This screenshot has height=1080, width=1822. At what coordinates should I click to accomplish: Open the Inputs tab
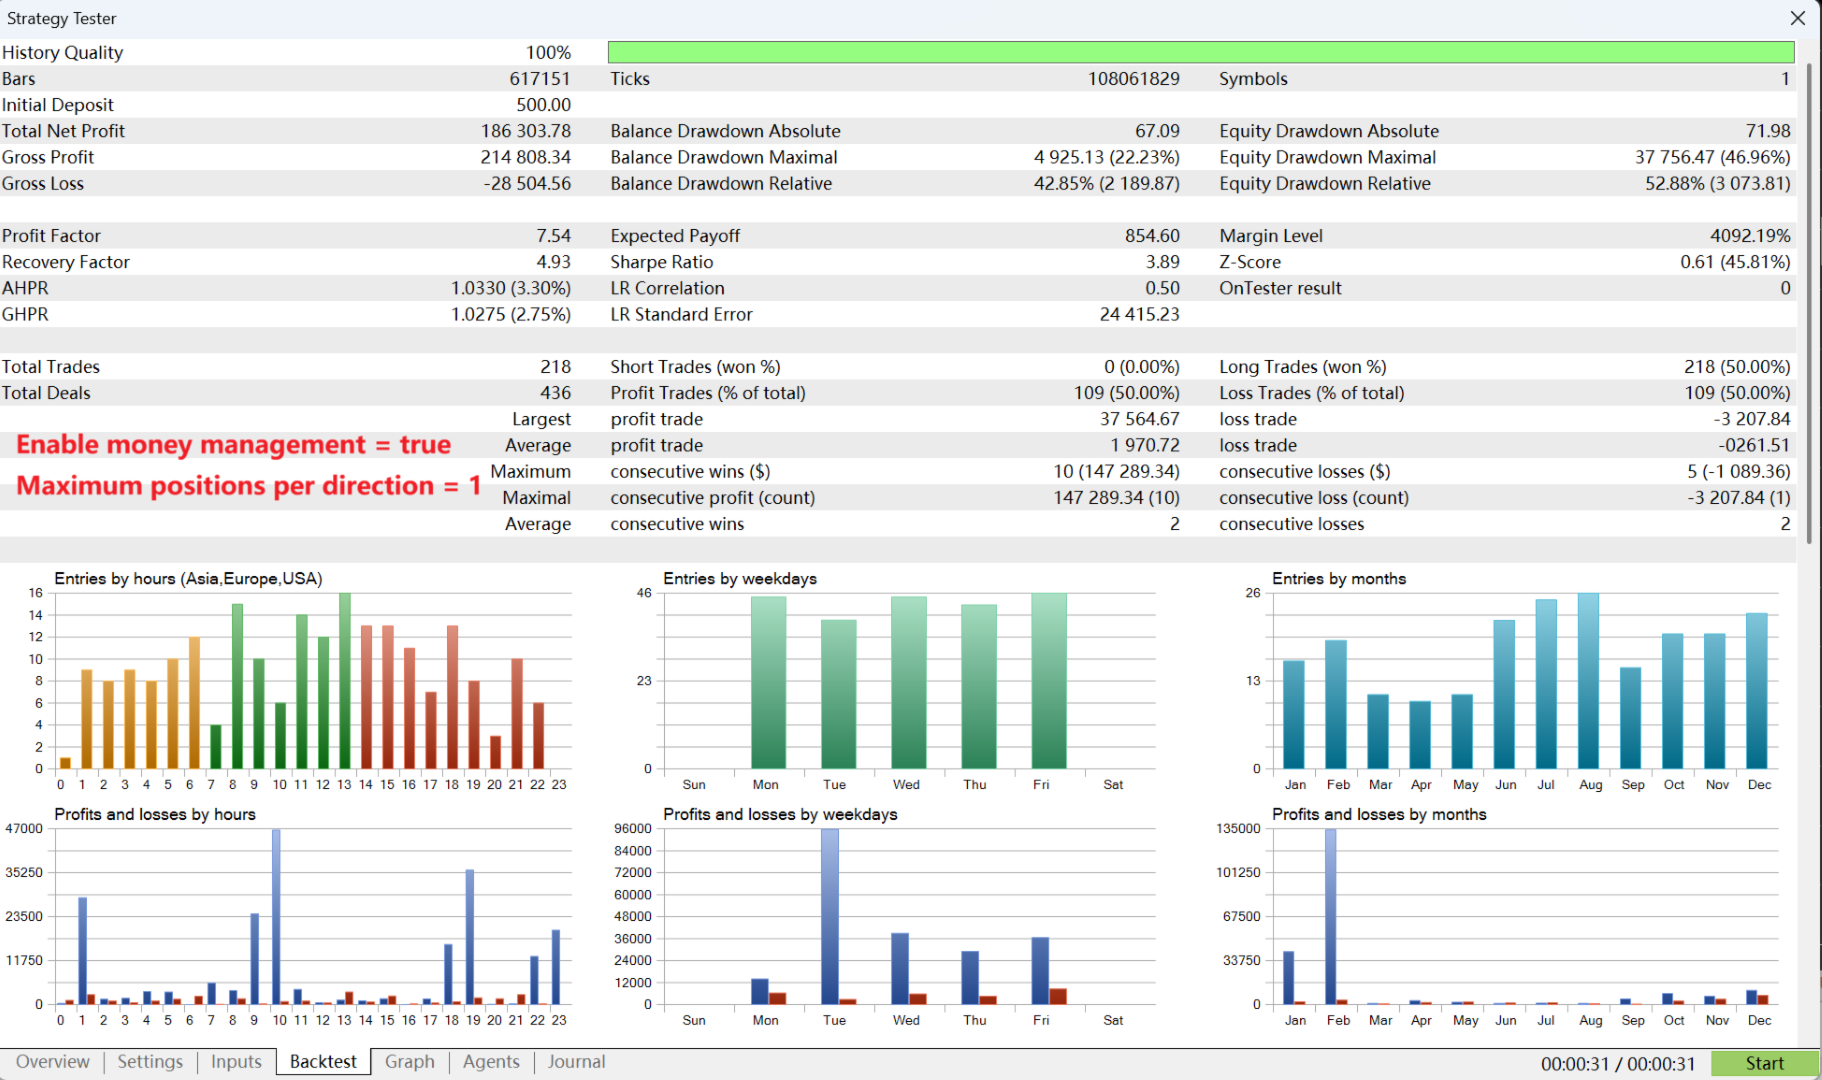[236, 1062]
